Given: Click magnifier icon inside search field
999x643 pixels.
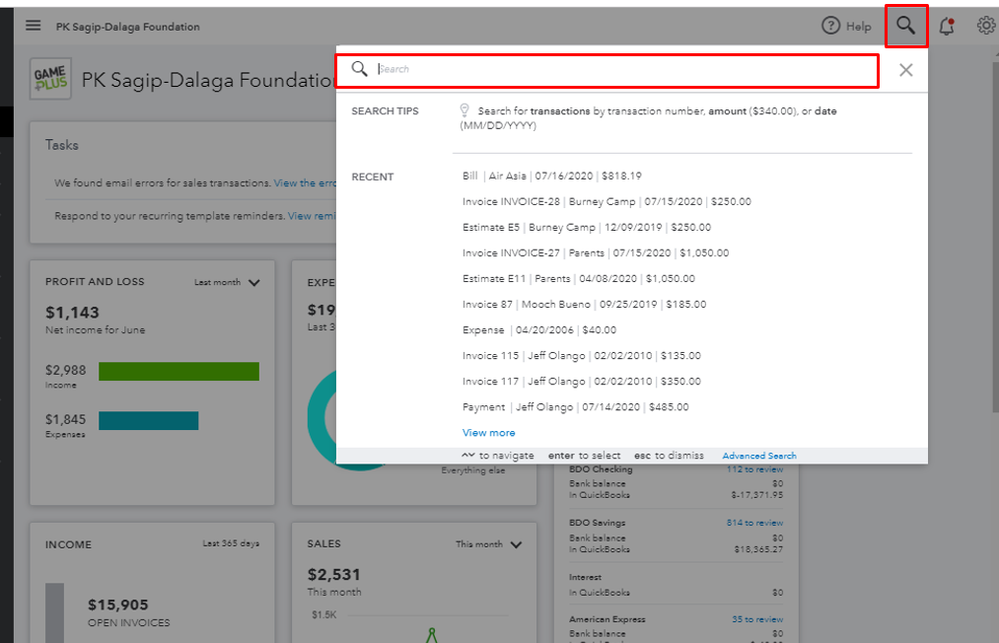Looking at the screenshot, I should point(359,69).
